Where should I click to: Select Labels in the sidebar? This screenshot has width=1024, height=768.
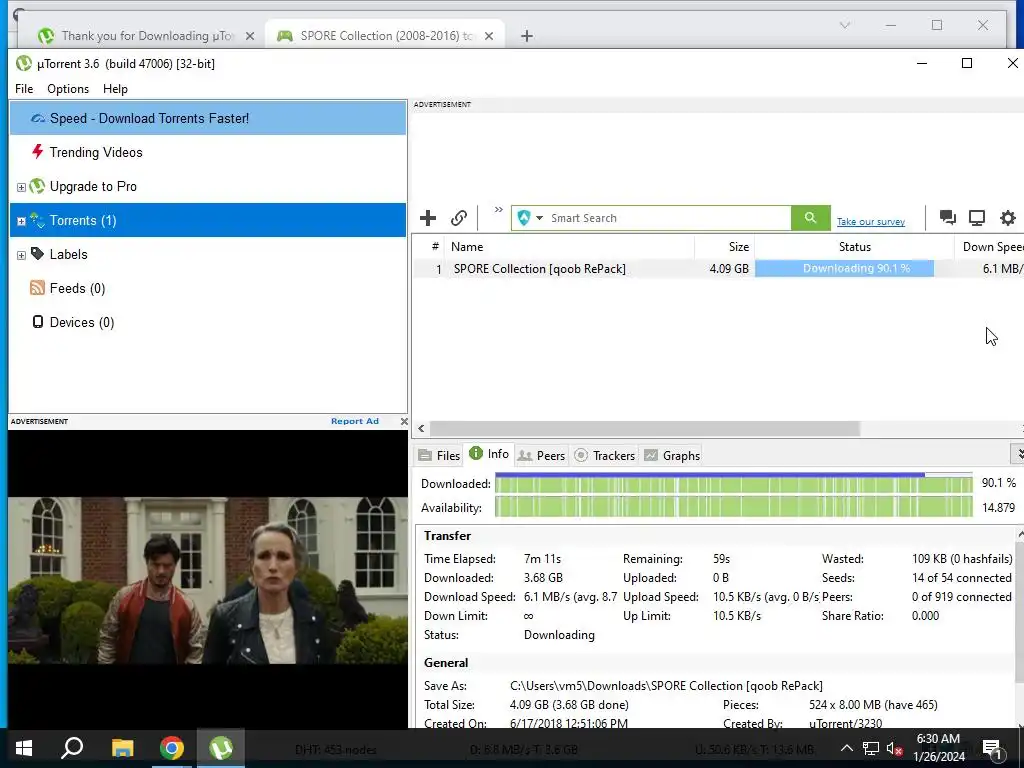point(208,254)
